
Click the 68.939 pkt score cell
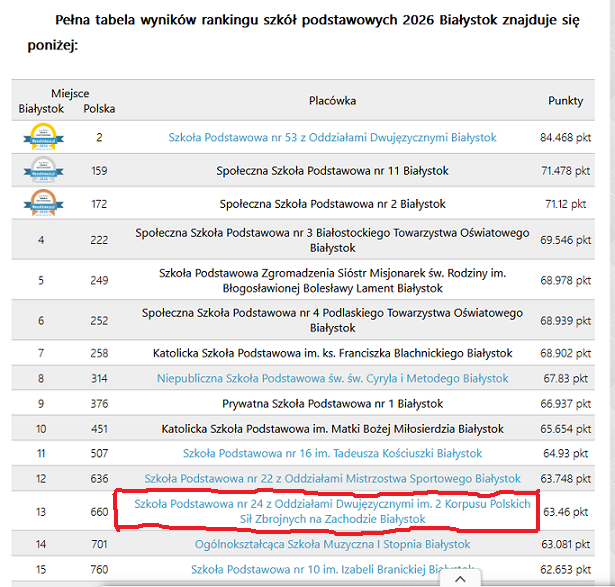click(565, 321)
